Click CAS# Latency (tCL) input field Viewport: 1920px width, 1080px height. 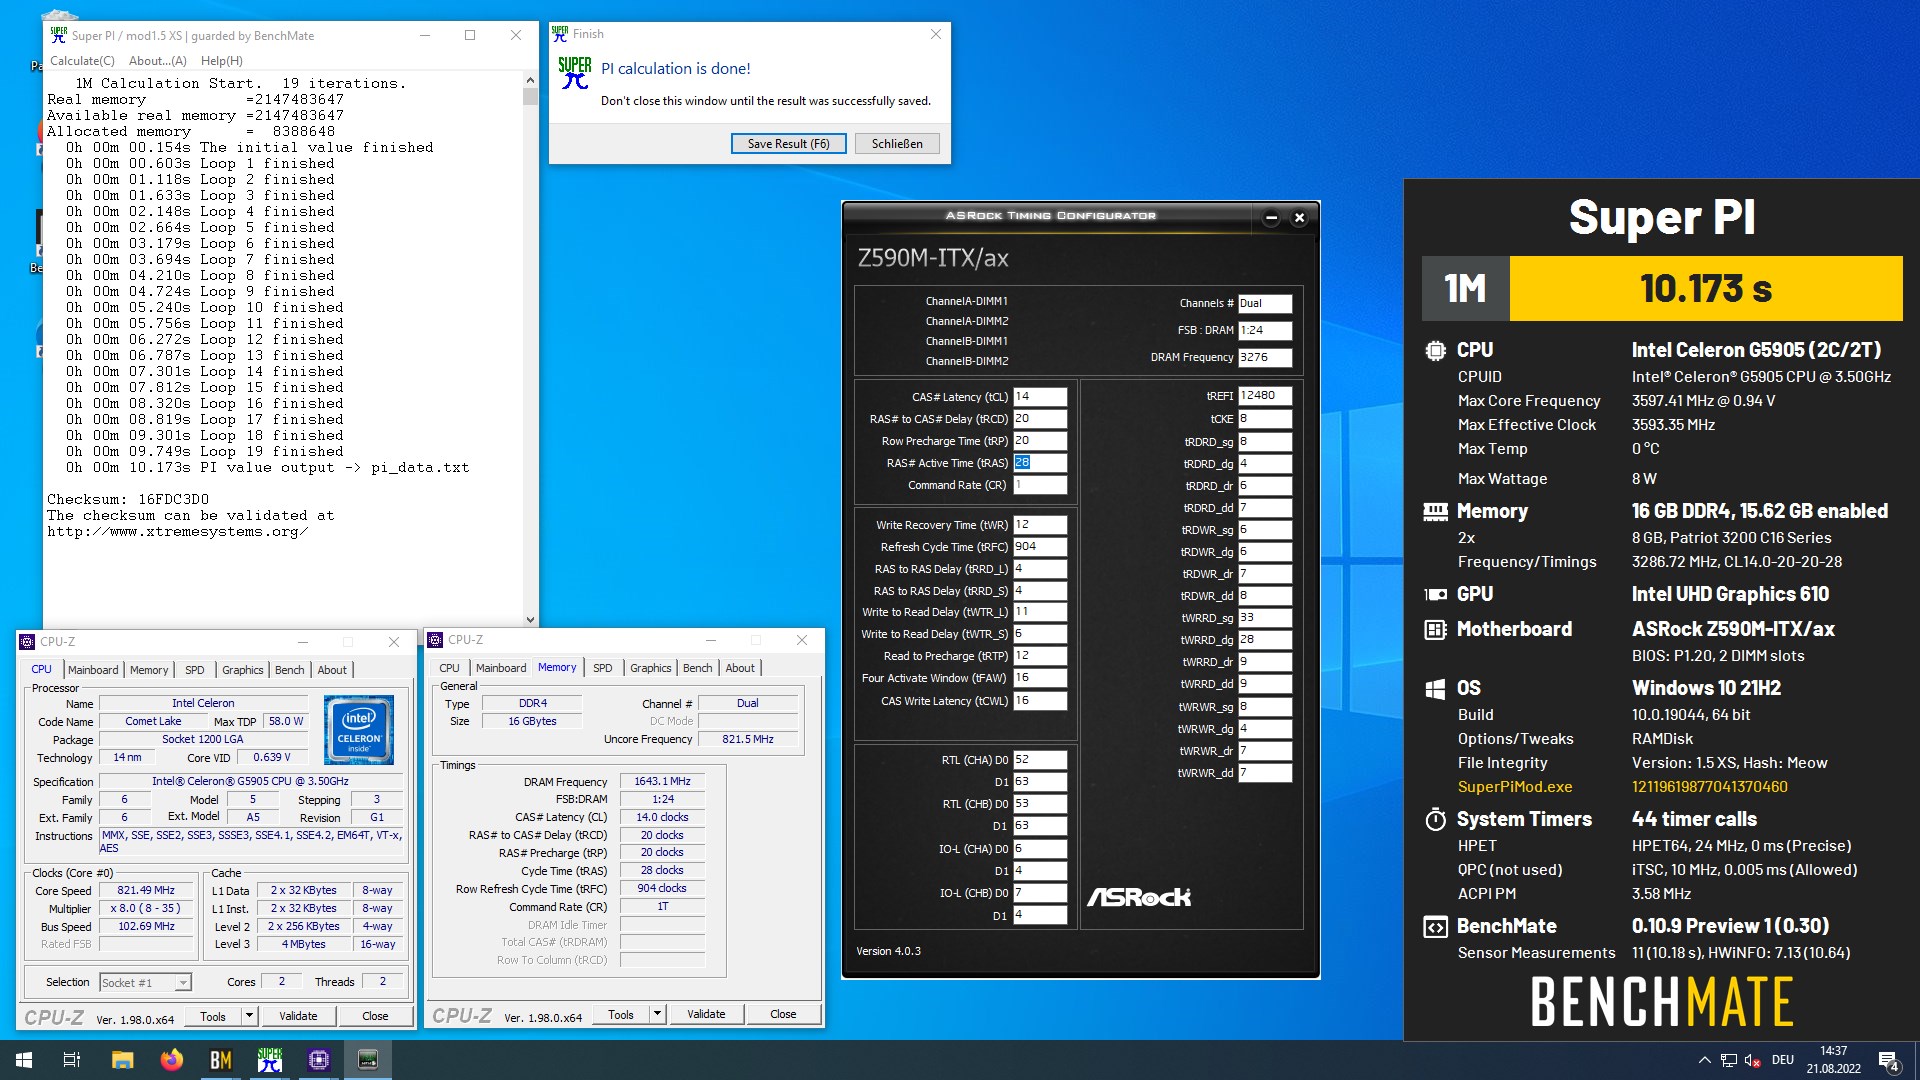click(1040, 397)
